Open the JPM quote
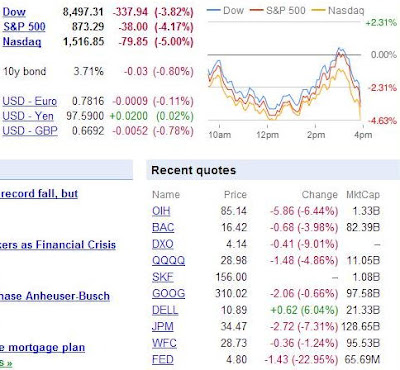This screenshot has height=370, width=400. pyautogui.click(x=163, y=326)
